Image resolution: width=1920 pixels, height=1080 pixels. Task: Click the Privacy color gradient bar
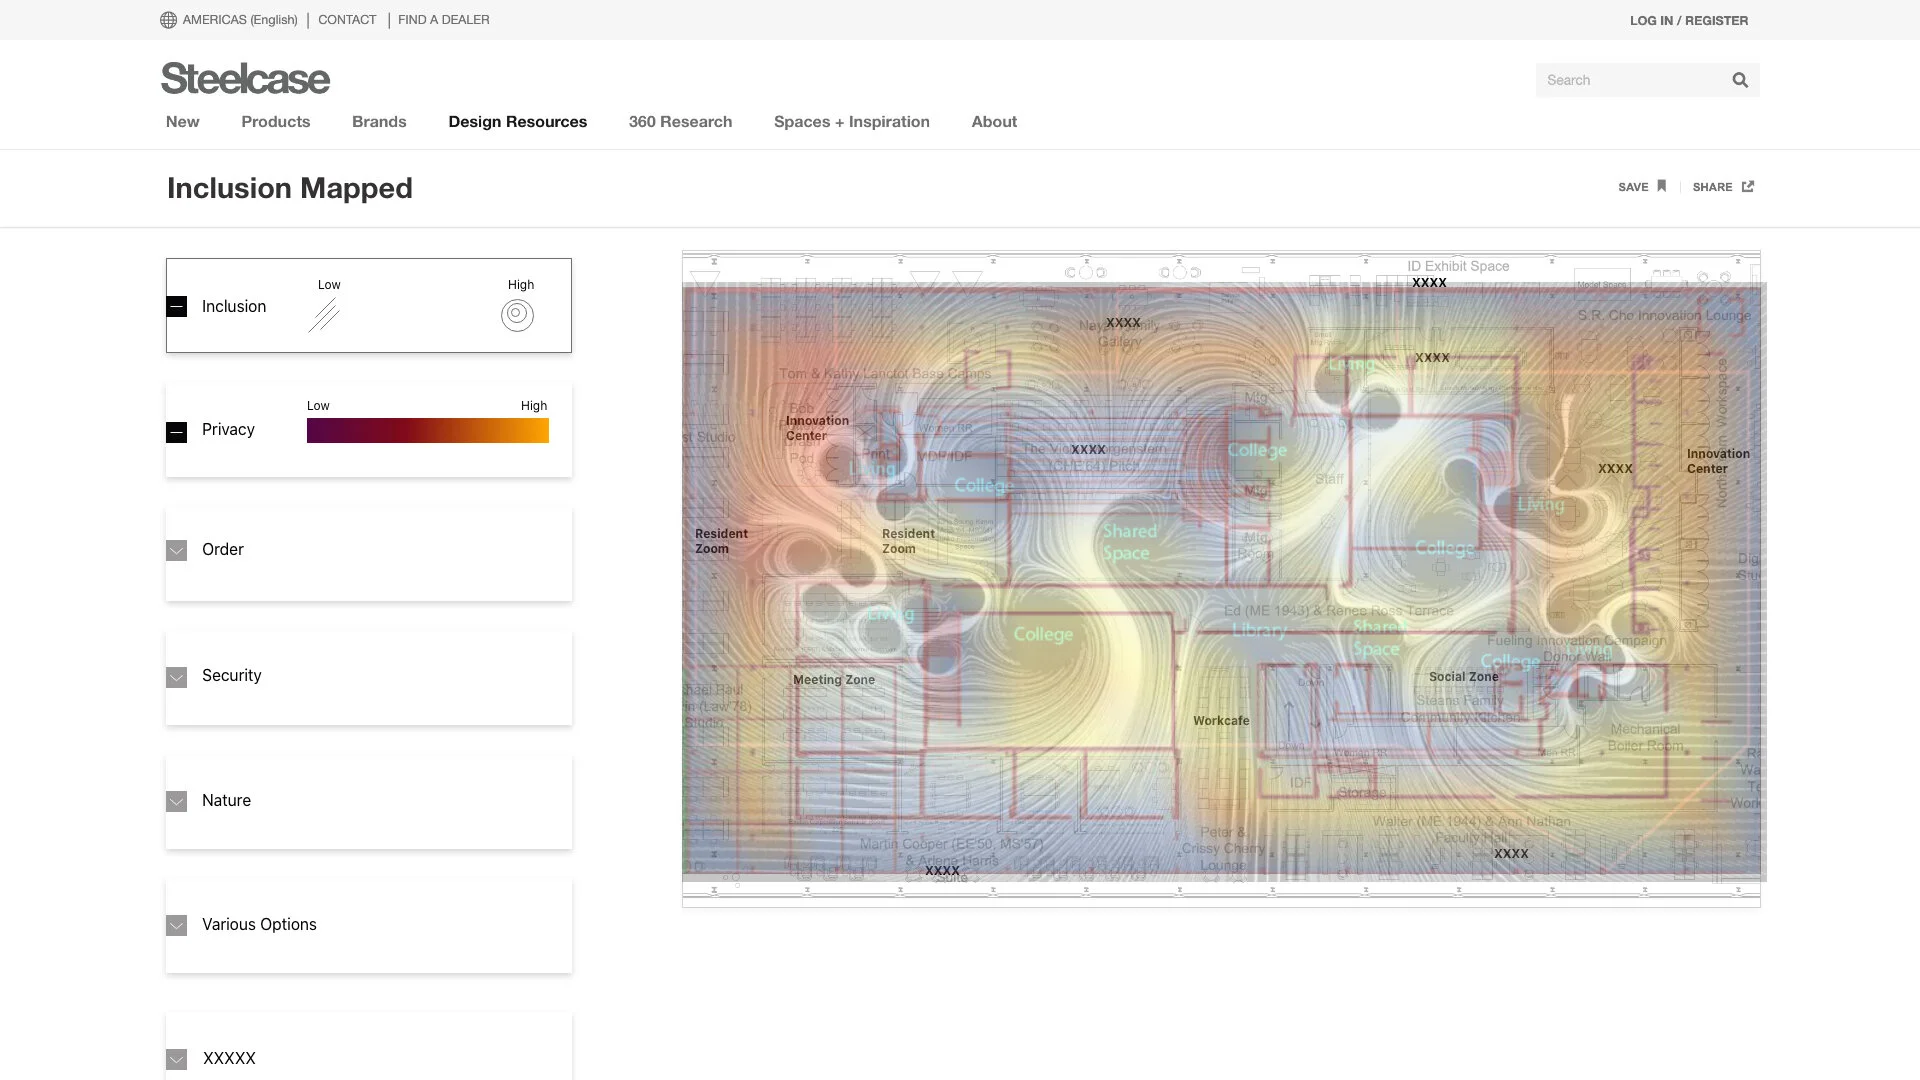coord(427,431)
